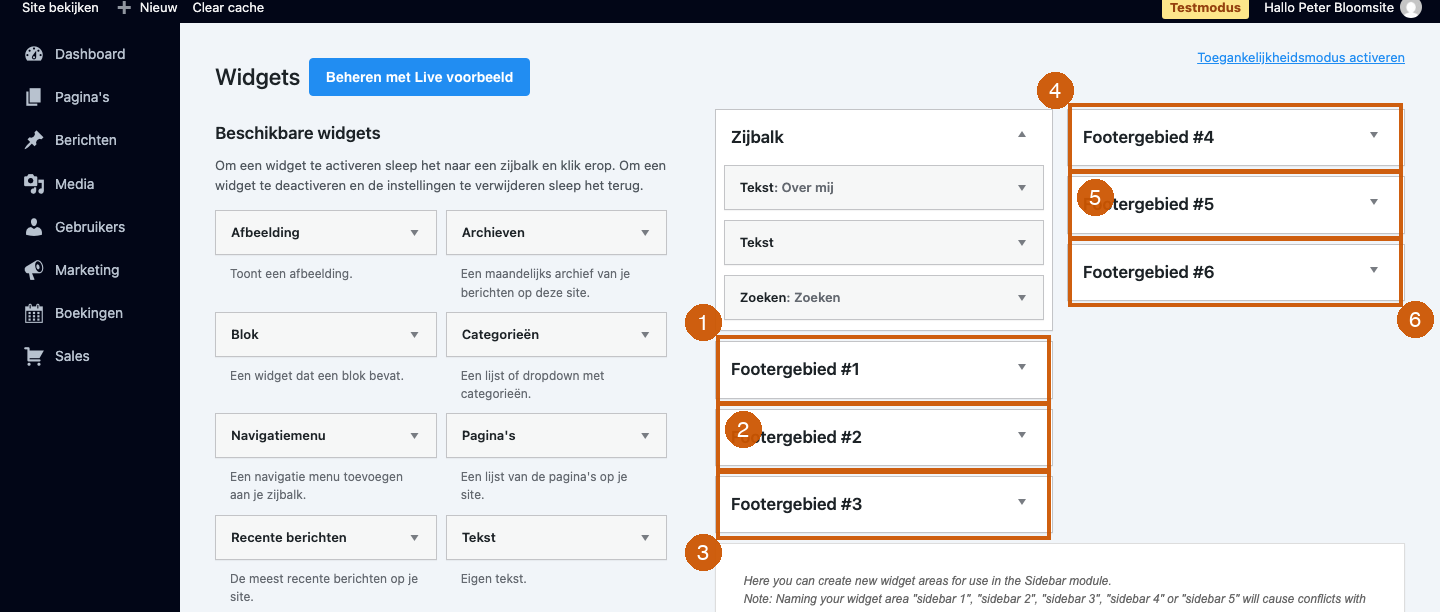
Task: Expand the Blok widget arrow
Action: click(x=414, y=334)
